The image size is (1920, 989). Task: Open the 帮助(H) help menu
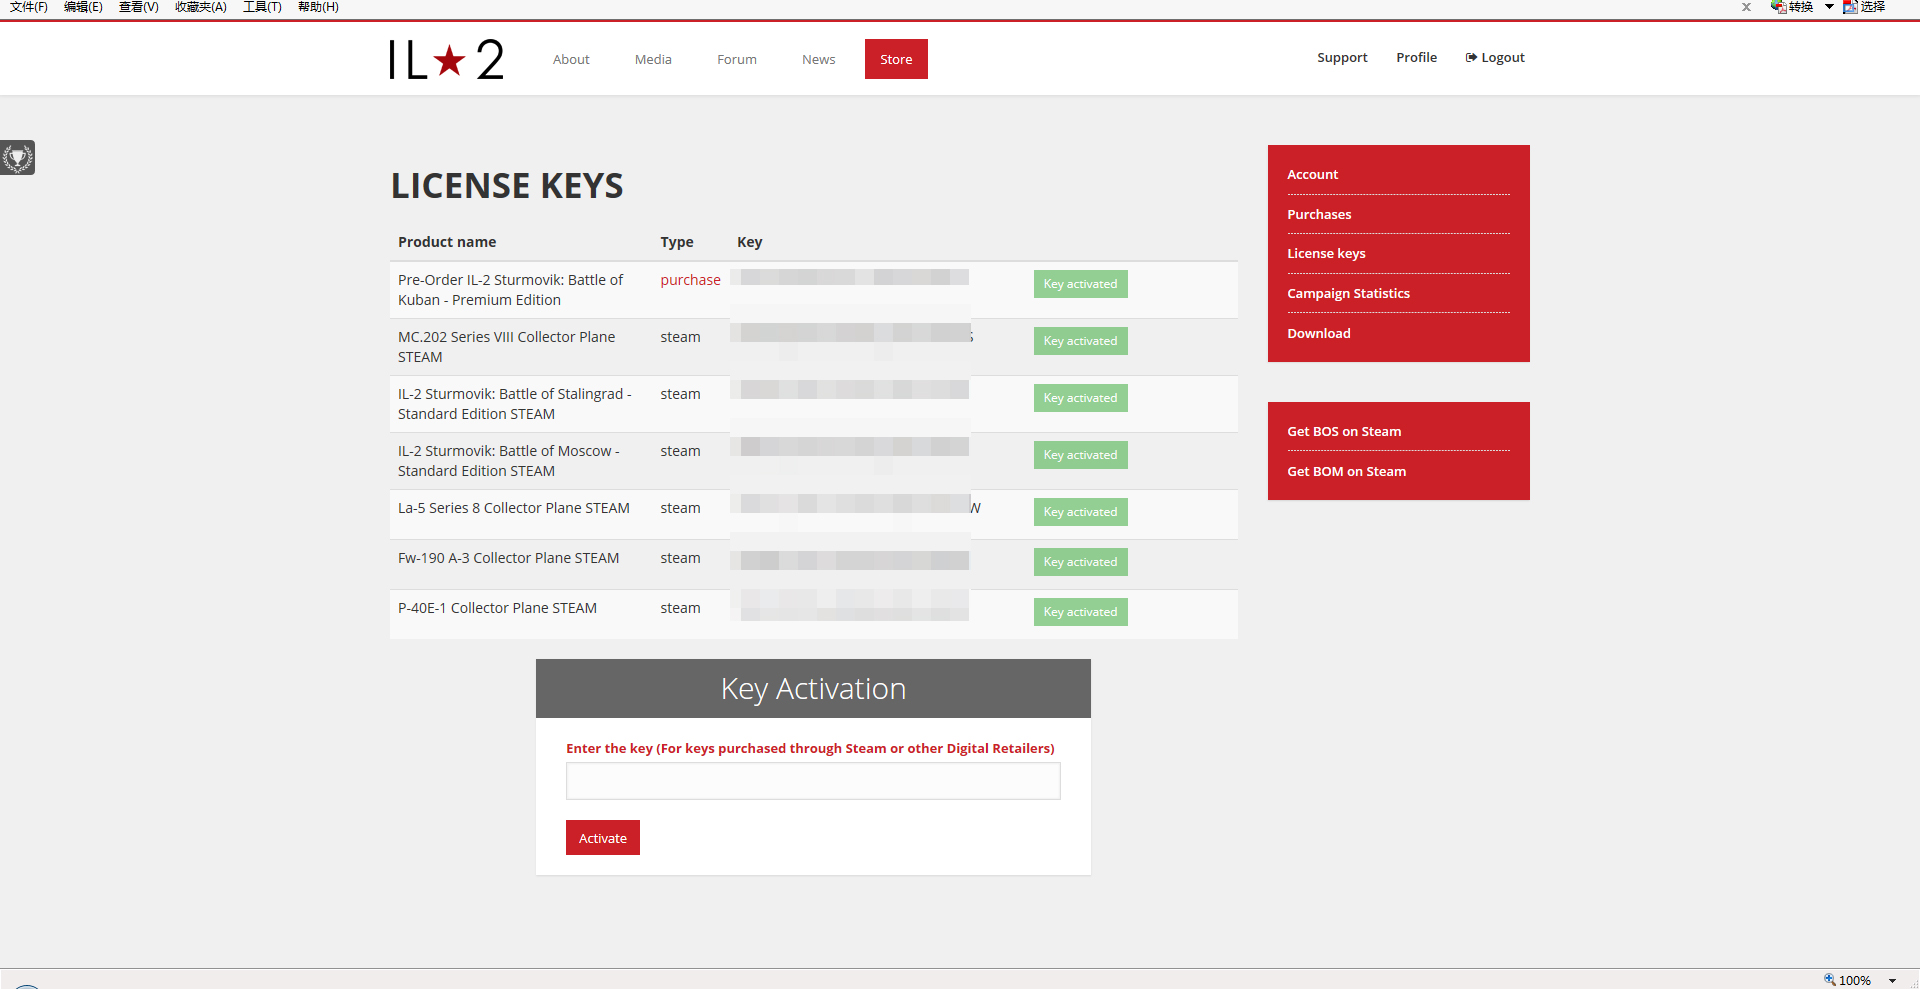(x=318, y=7)
